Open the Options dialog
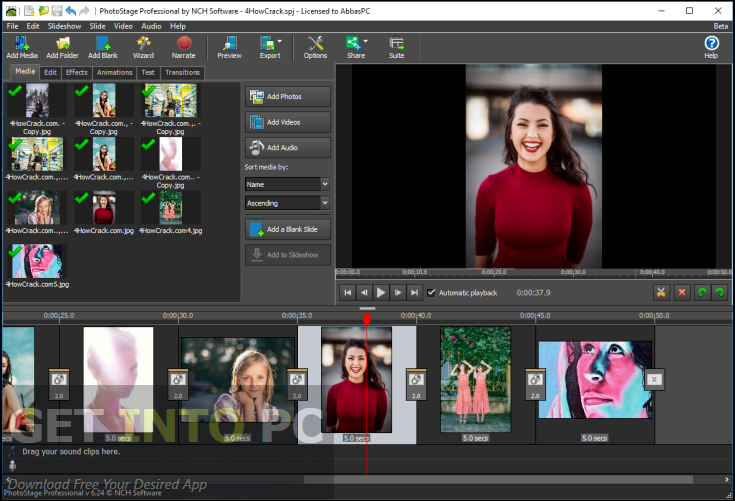This screenshot has height=501, width=735. click(315, 47)
